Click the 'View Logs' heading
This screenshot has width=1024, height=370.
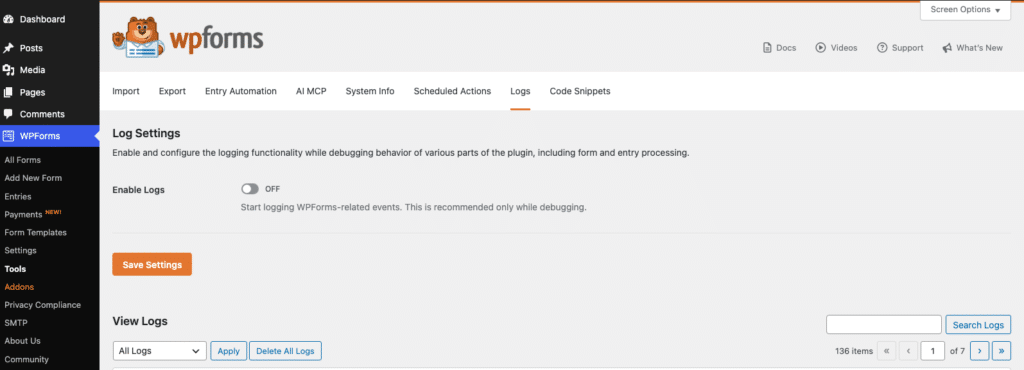pos(140,322)
